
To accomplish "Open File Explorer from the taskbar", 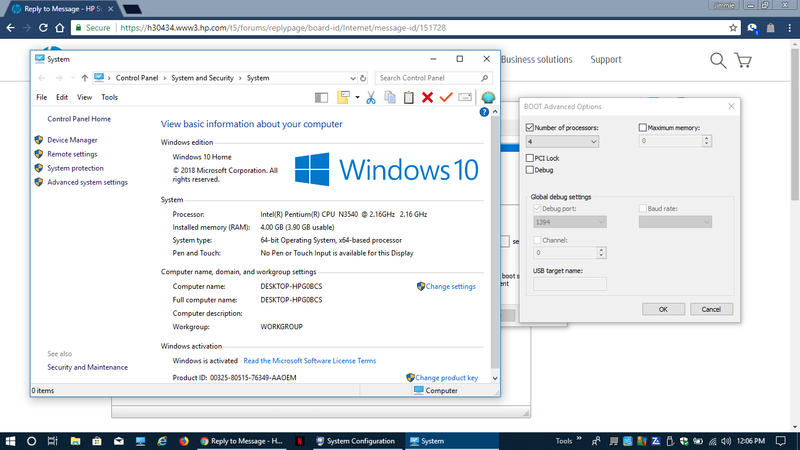I will (x=75, y=441).
